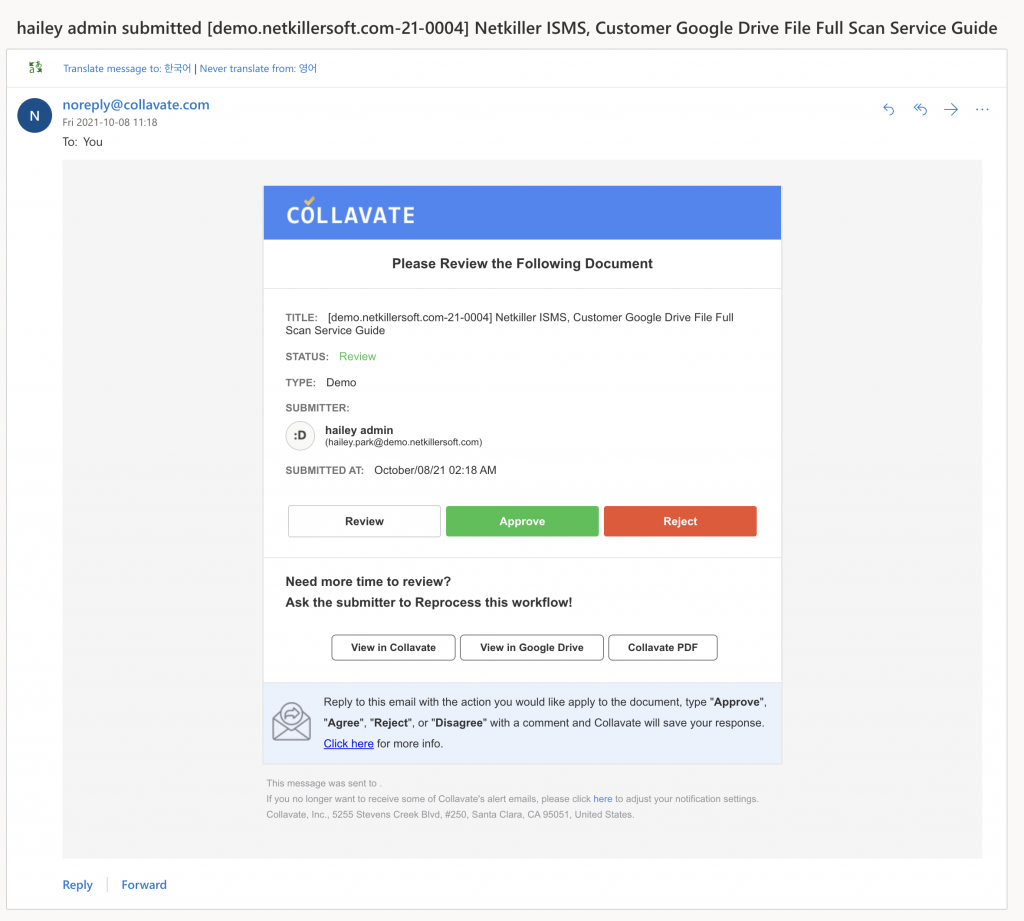This screenshot has height=921, width=1024.
Task: Open View in Google Drive
Action: (x=532, y=647)
